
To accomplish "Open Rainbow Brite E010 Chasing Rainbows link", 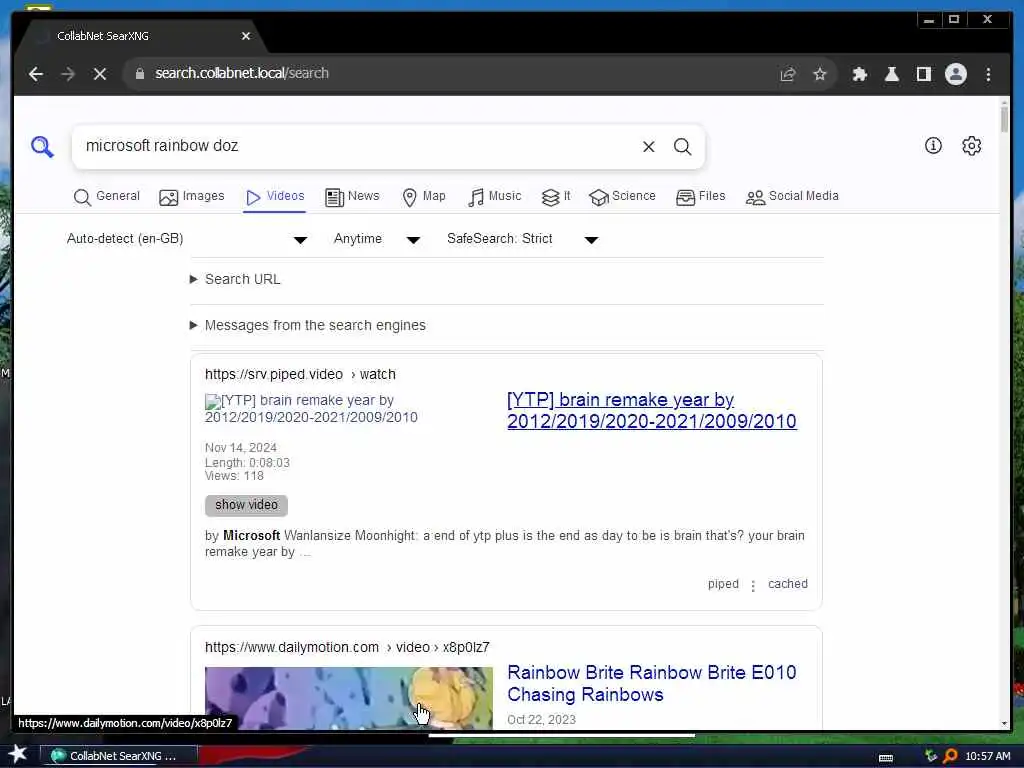I will coord(652,683).
